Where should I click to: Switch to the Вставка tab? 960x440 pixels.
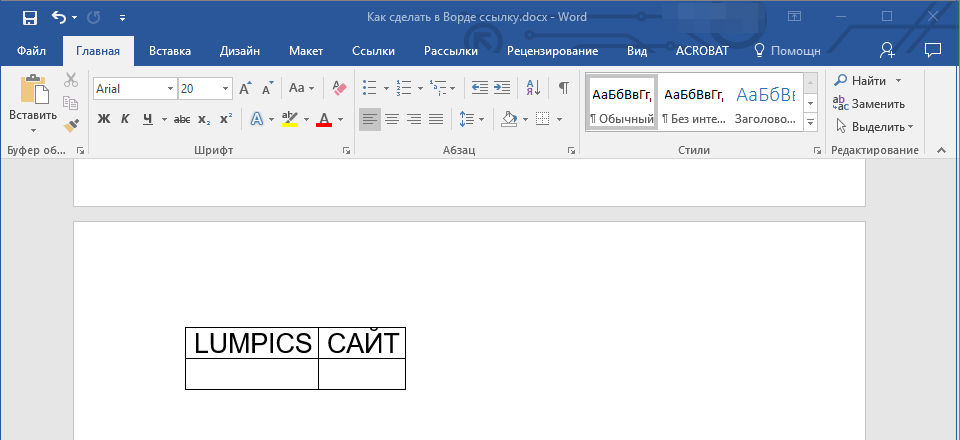[170, 51]
